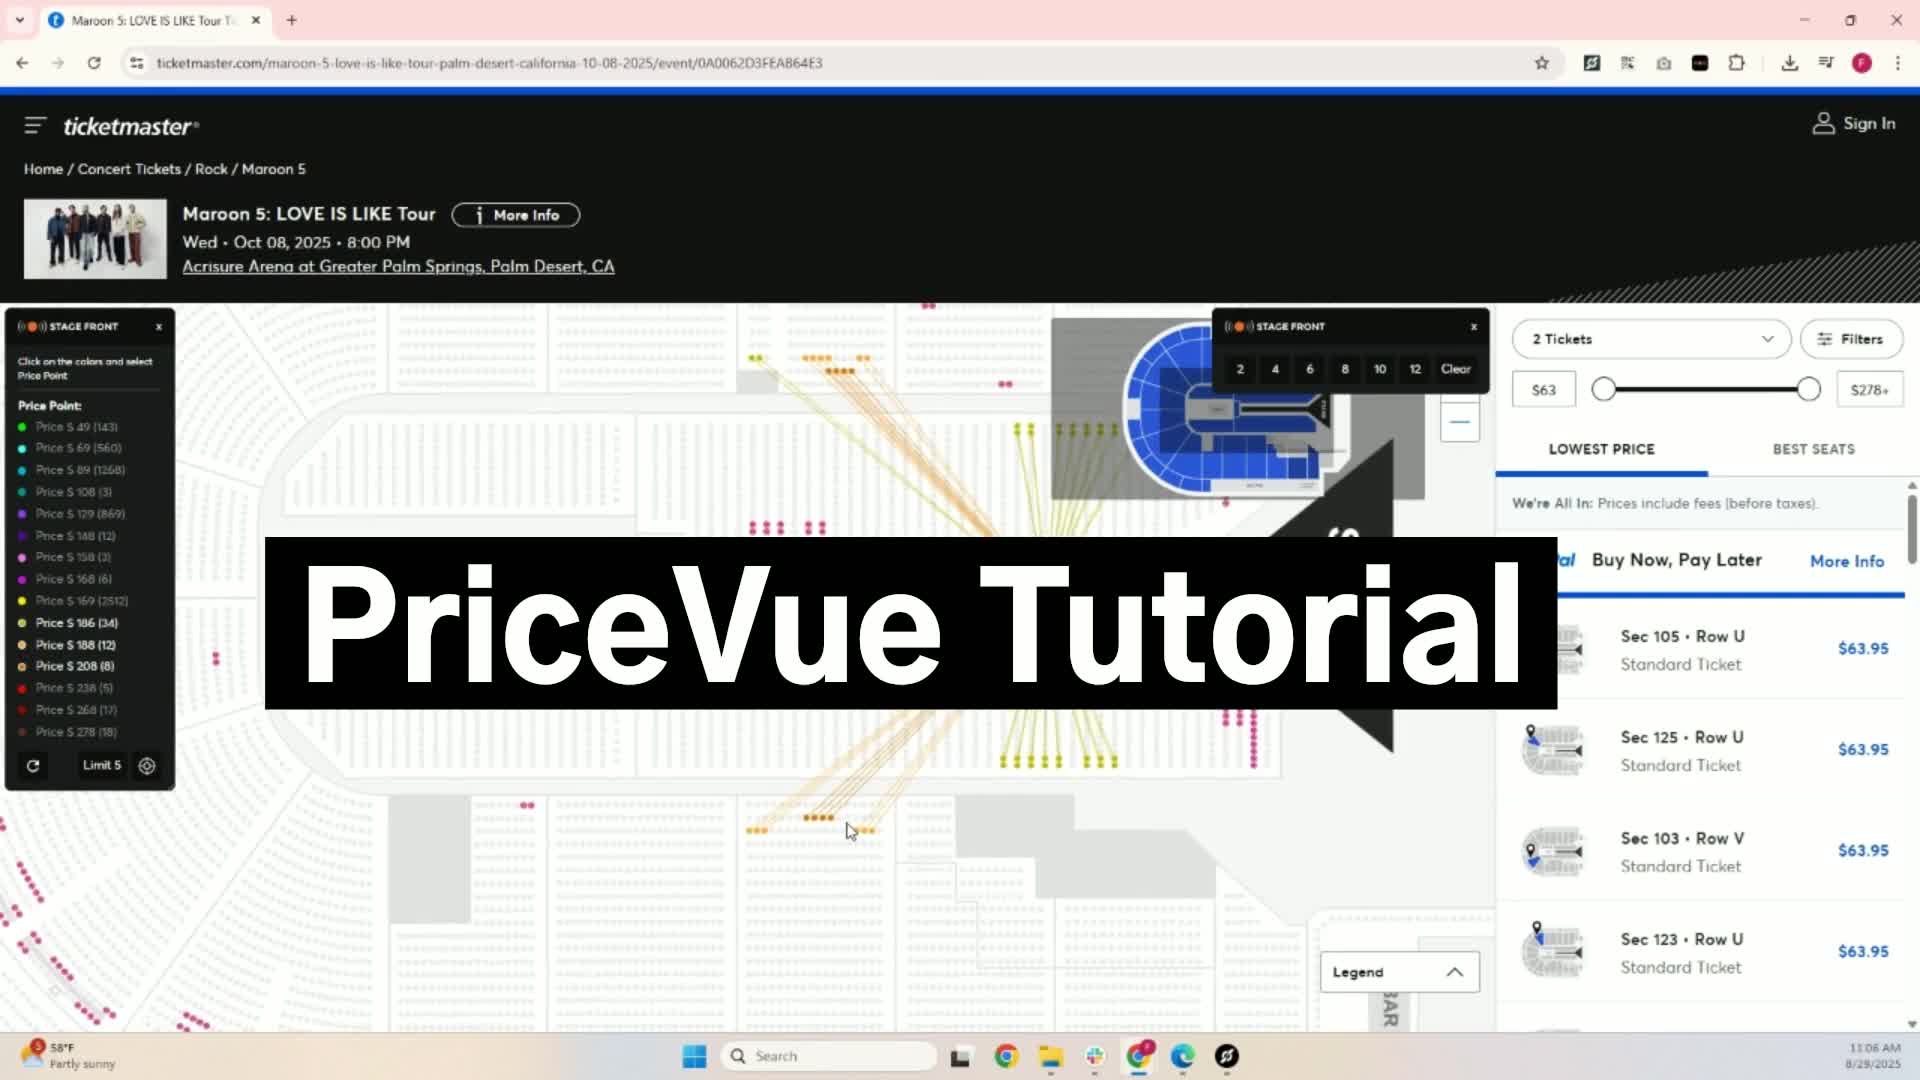Image resolution: width=1920 pixels, height=1080 pixels.
Task: Click the Rock breadcrumb link
Action: click(x=211, y=169)
